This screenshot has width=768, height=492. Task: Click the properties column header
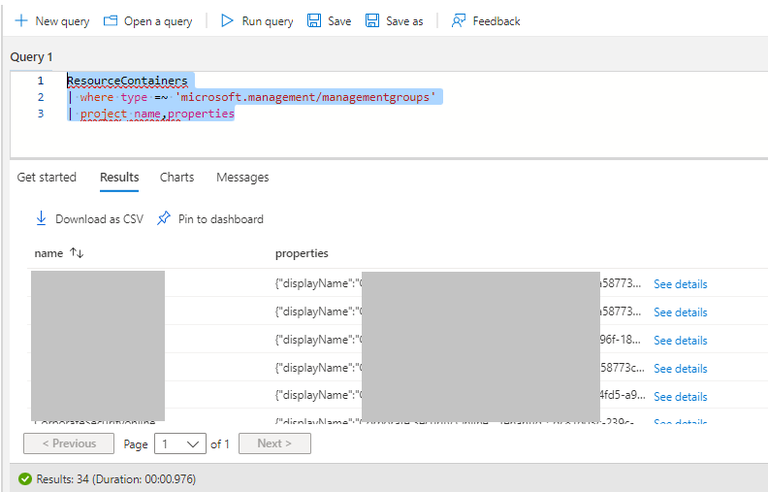[x=302, y=253]
